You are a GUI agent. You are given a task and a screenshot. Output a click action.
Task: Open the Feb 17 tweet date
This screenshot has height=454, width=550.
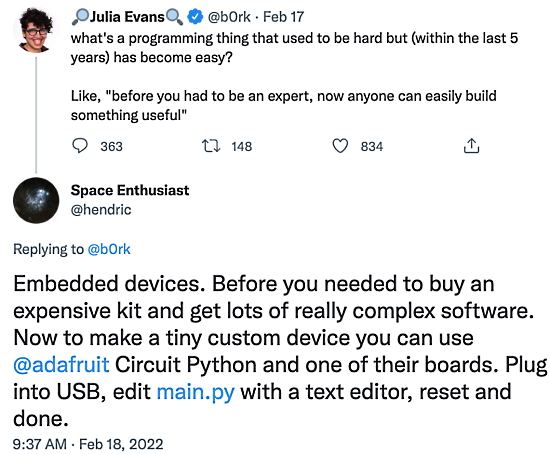click(283, 17)
